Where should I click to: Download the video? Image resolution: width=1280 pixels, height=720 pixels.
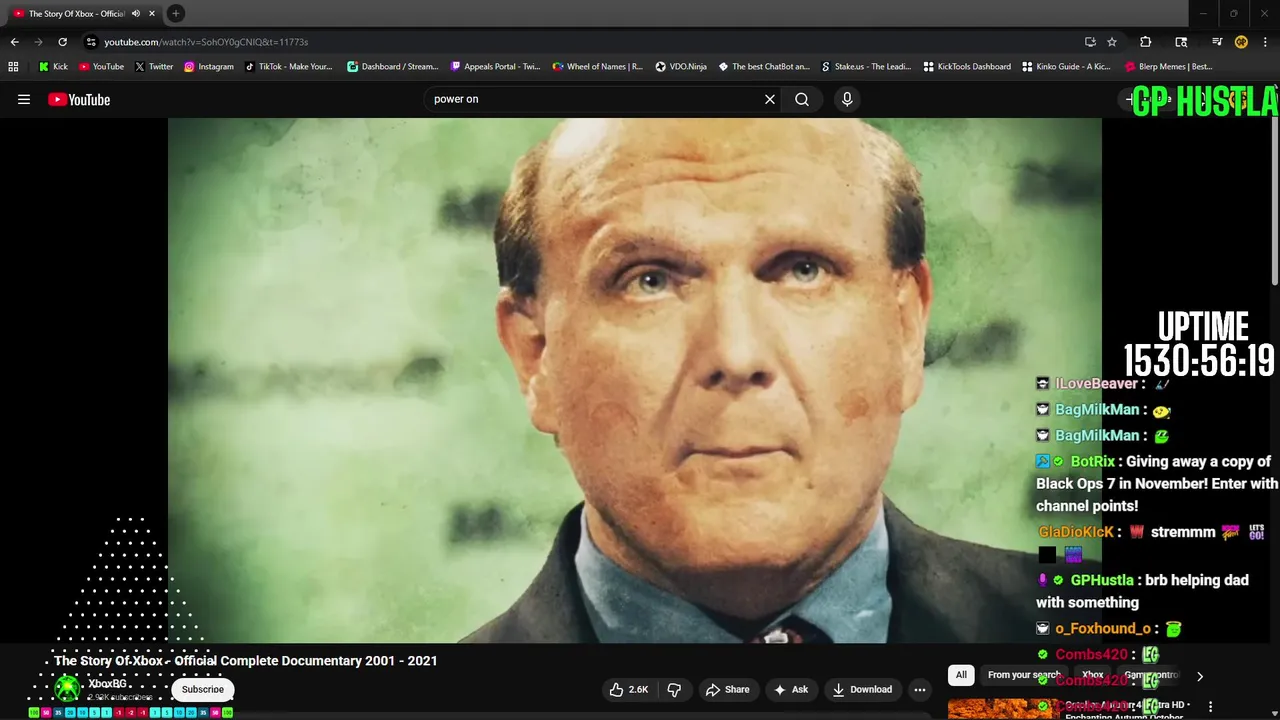(862, 689)
